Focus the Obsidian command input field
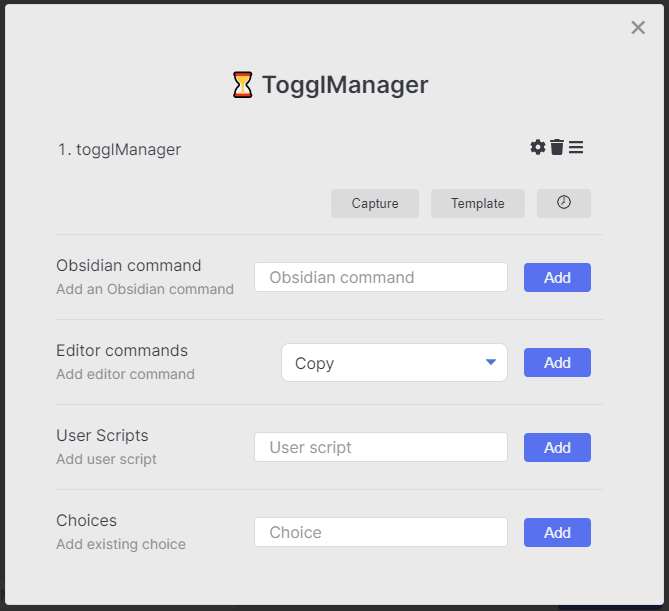 pos(381,277)
